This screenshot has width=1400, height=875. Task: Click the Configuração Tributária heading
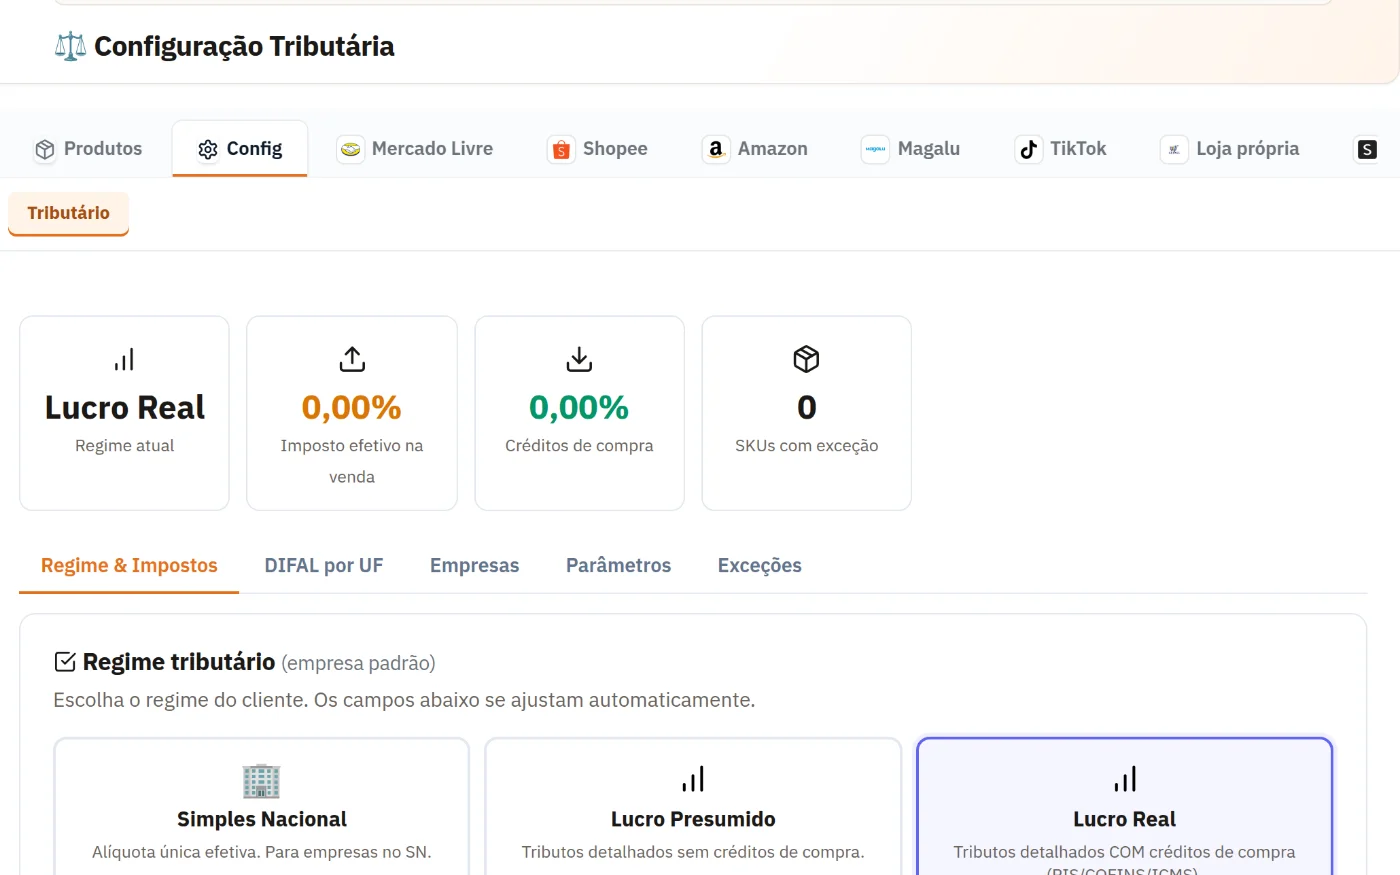244,46
